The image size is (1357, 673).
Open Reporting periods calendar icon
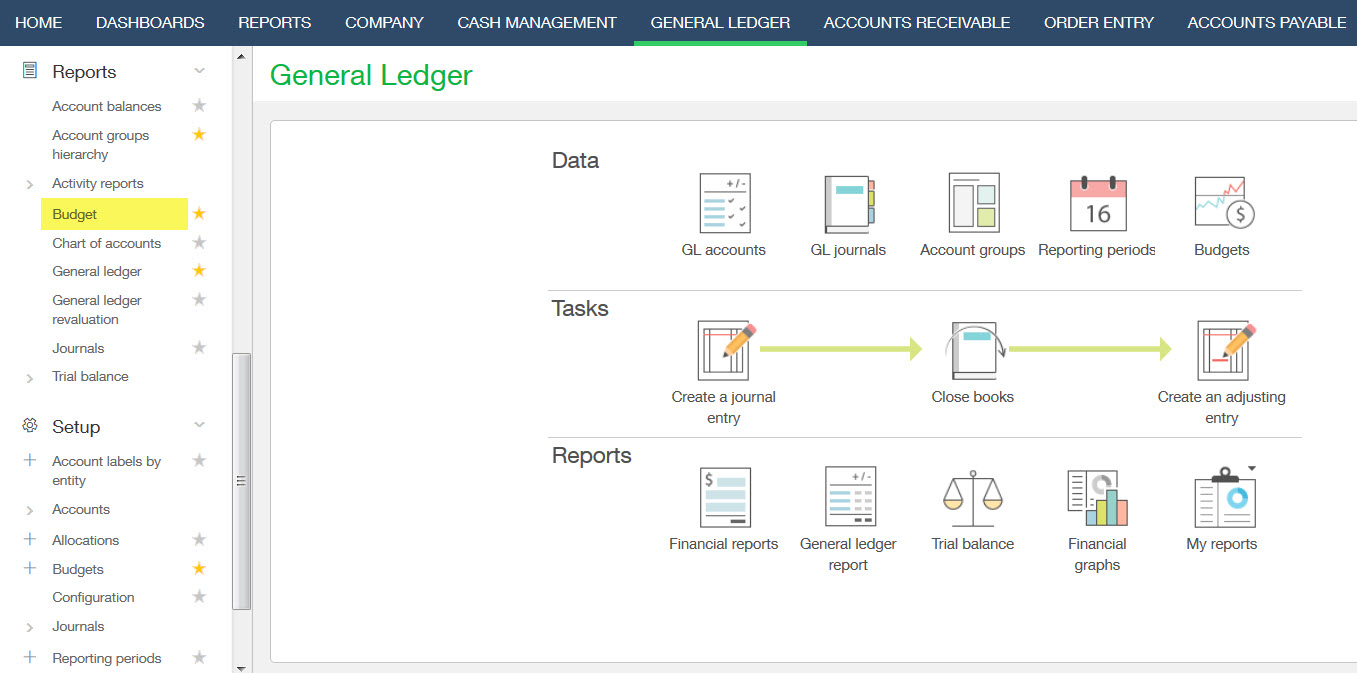[x=1097, y=203]
